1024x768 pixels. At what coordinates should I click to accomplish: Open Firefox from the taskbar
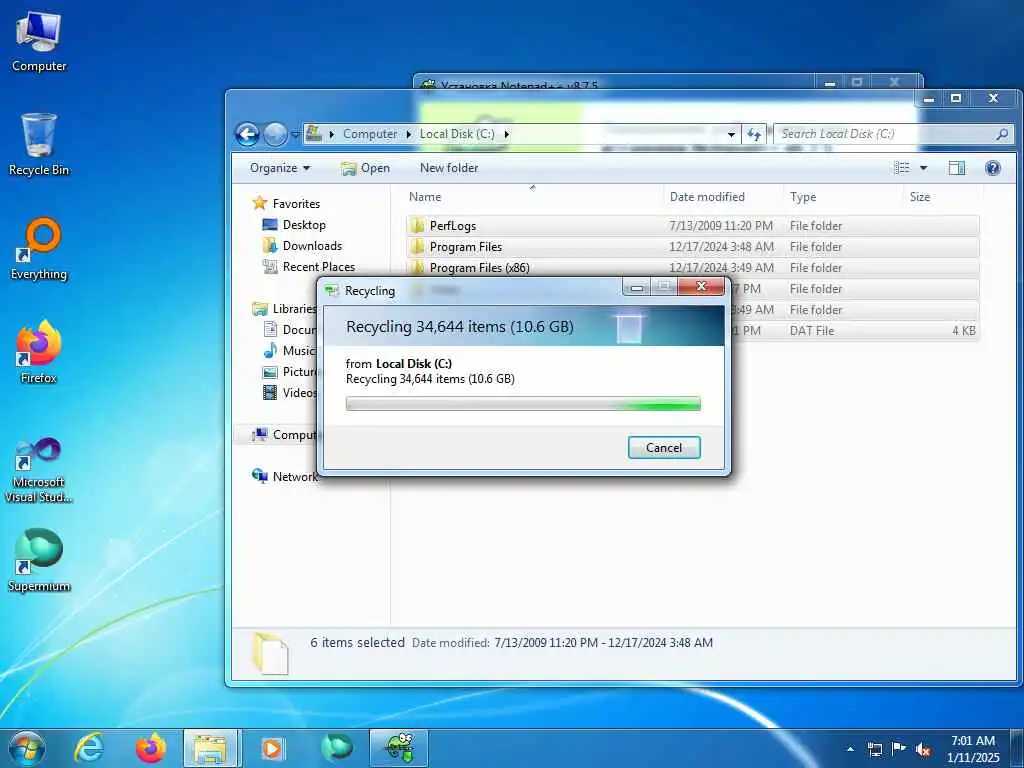coord(151,748)
